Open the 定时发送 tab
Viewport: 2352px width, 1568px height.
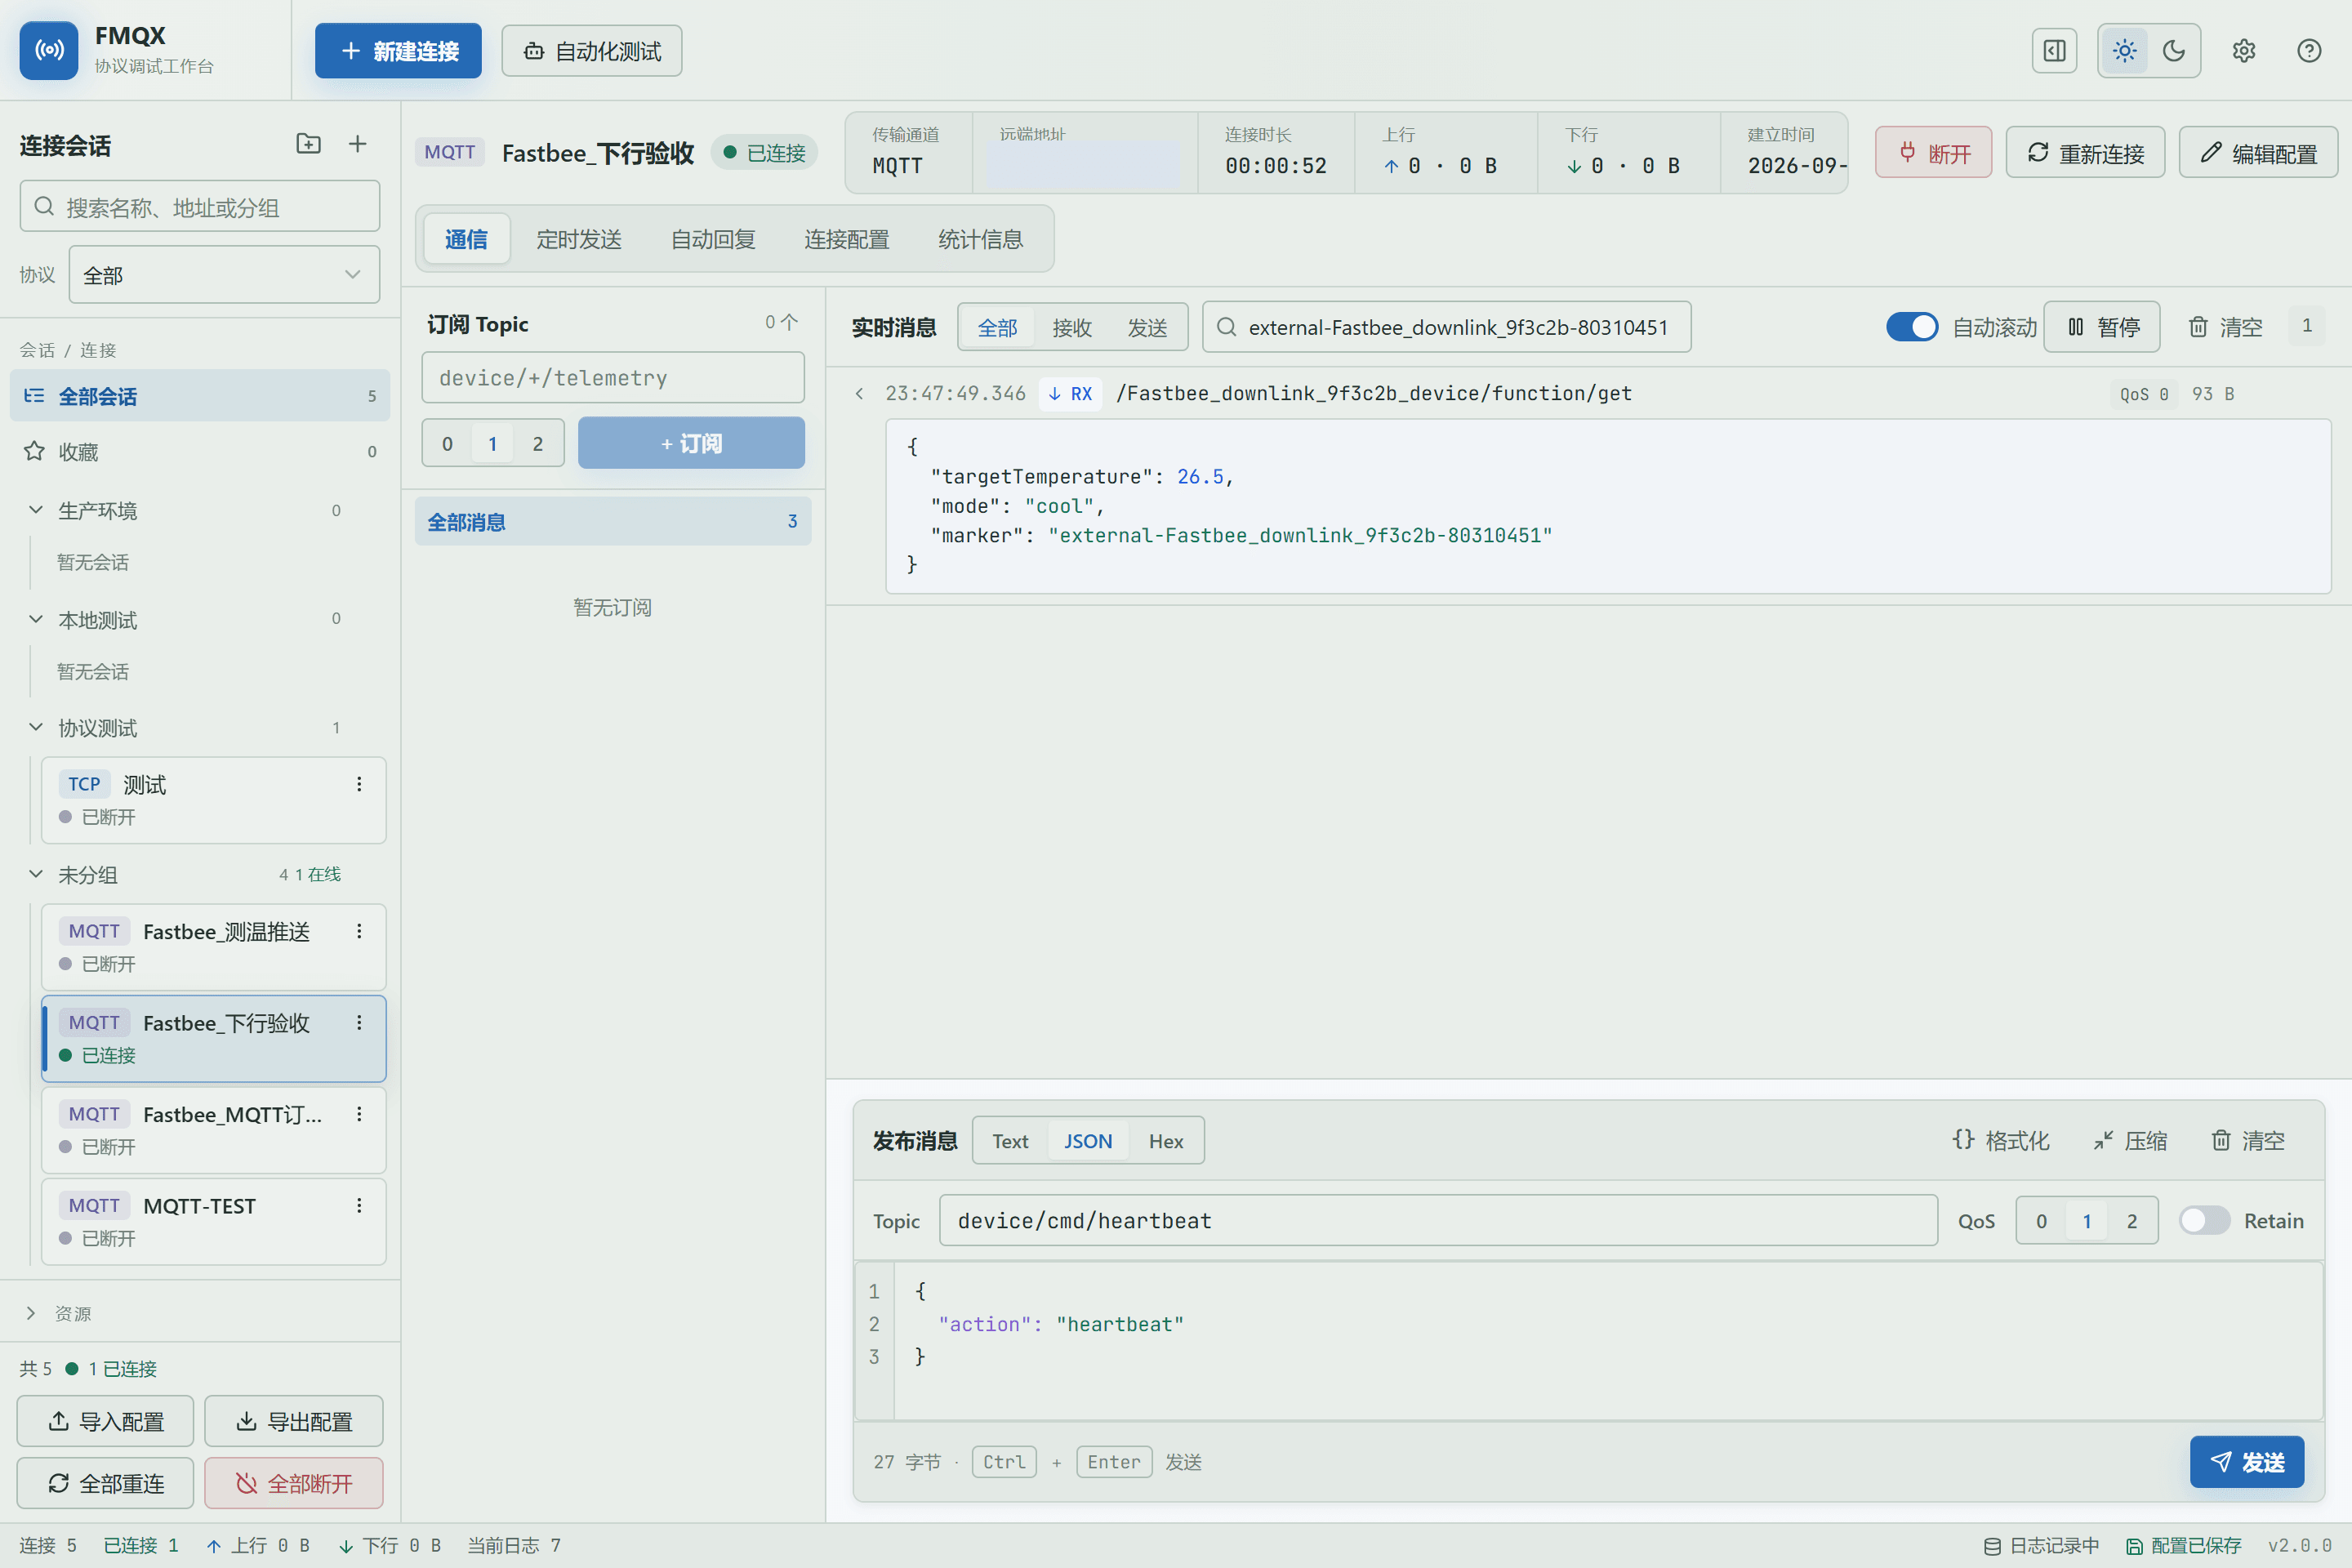pyautogui.click(x=579, y=239)
